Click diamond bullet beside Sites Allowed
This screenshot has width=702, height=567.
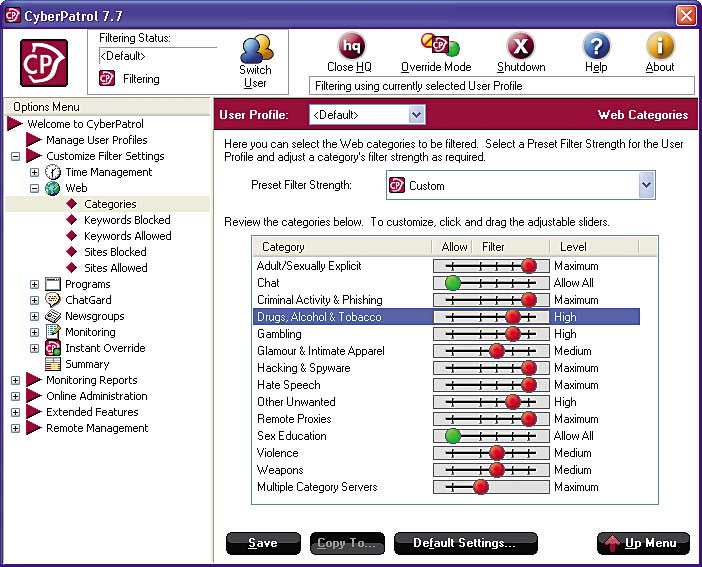click(x=72, y=268)
